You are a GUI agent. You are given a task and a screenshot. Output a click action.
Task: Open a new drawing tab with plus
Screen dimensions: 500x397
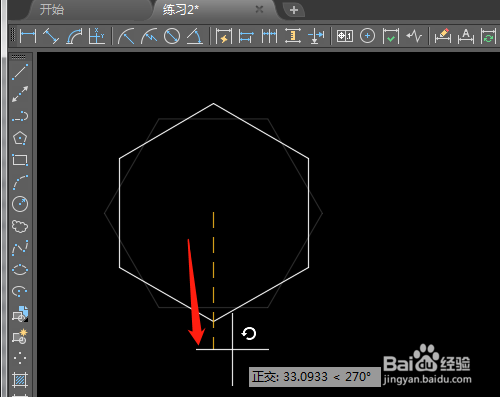(294, 10)
